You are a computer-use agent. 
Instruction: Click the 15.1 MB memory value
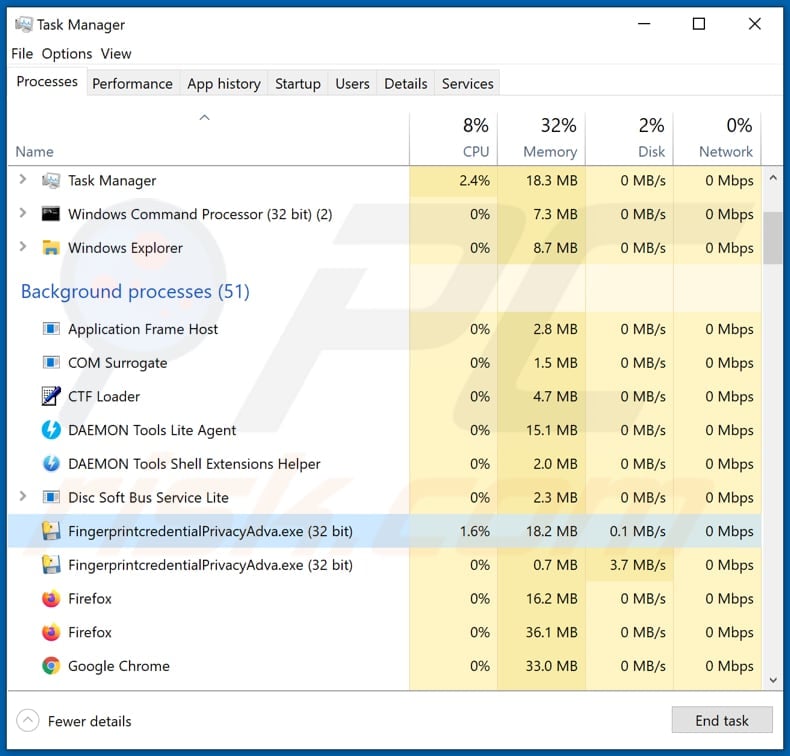pyautogui.click(x=551, y=430)
